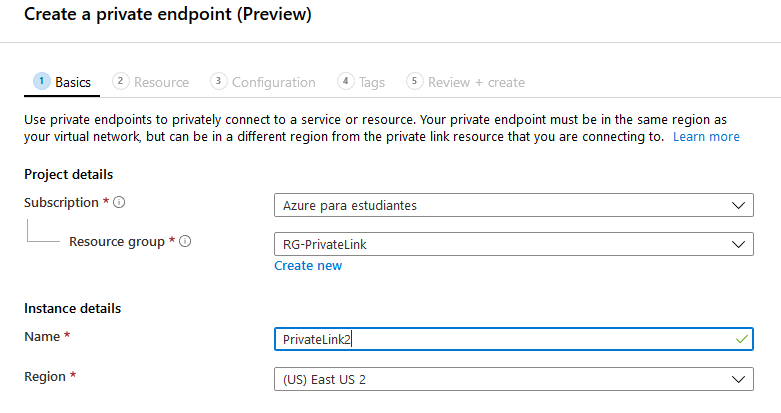Open the Region dropdown showing East US 2
Viewport: 781px width, 413px height.
click(514, 380)
